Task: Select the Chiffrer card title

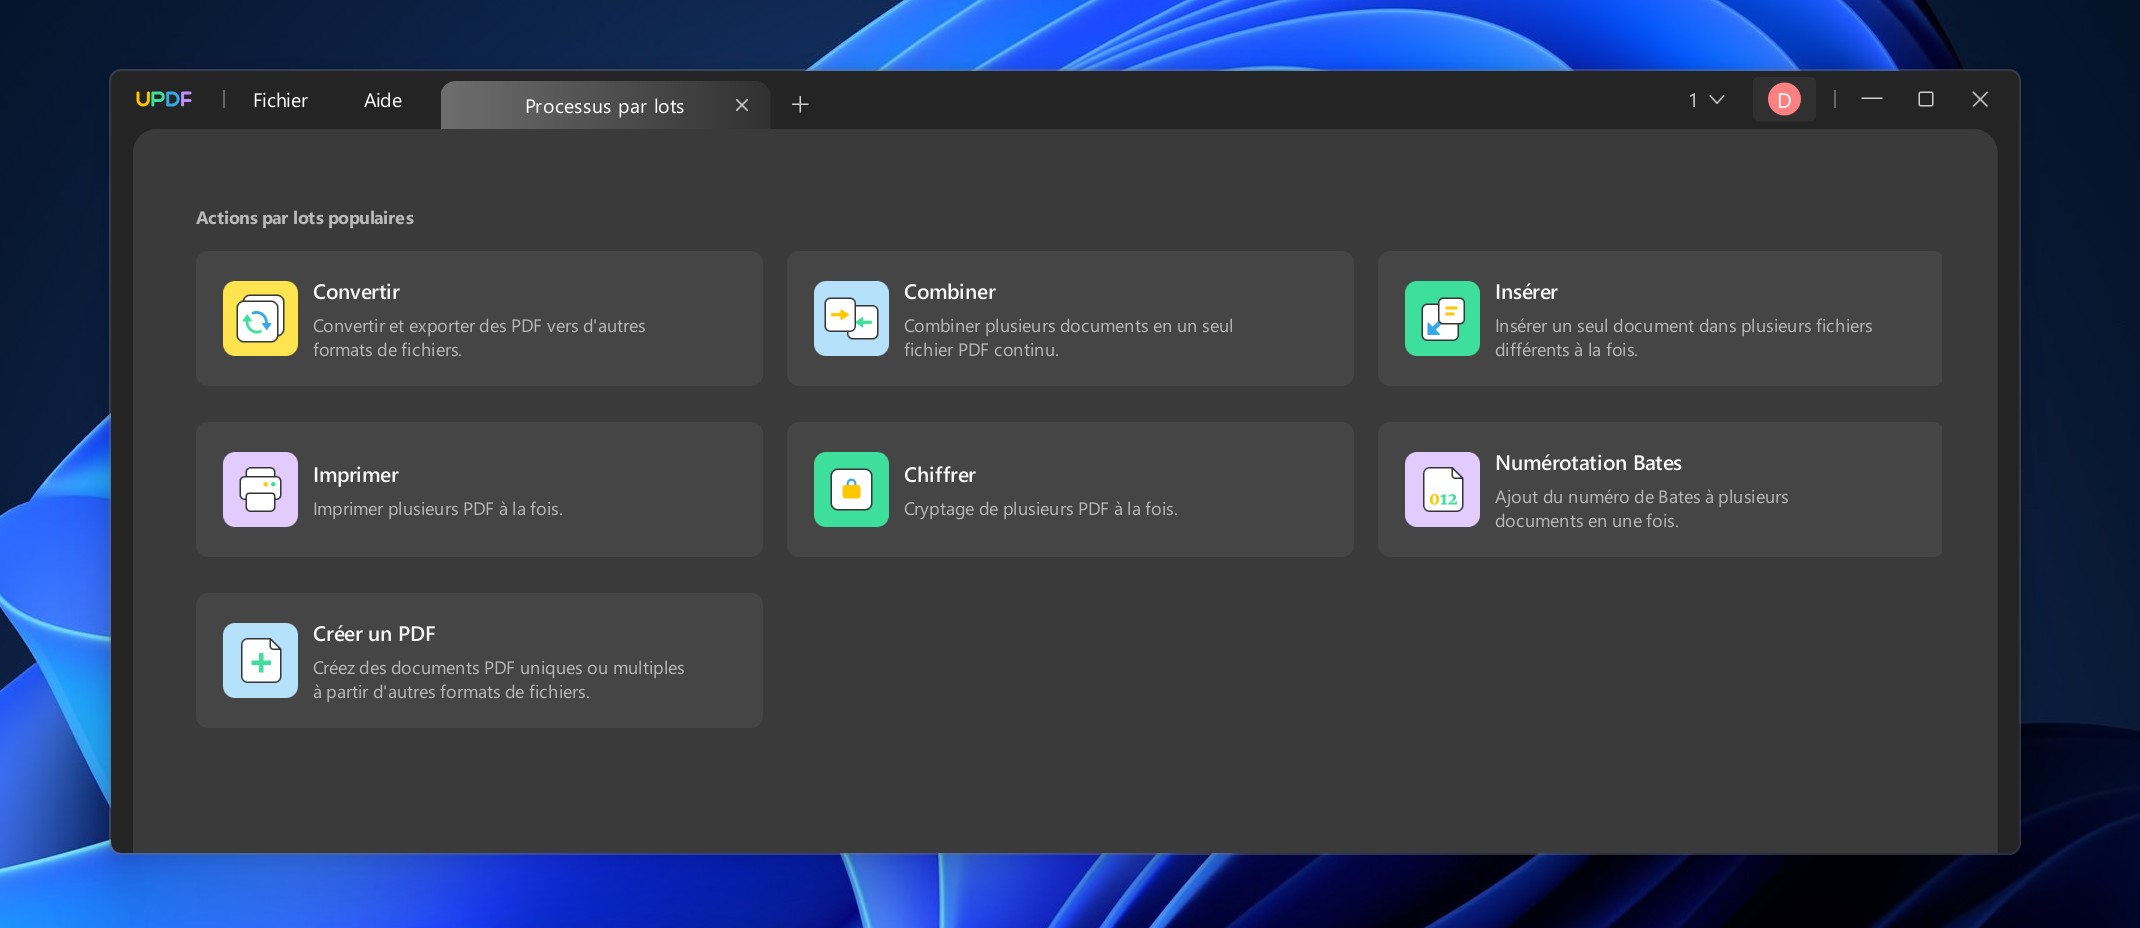Action: [940, 475]
